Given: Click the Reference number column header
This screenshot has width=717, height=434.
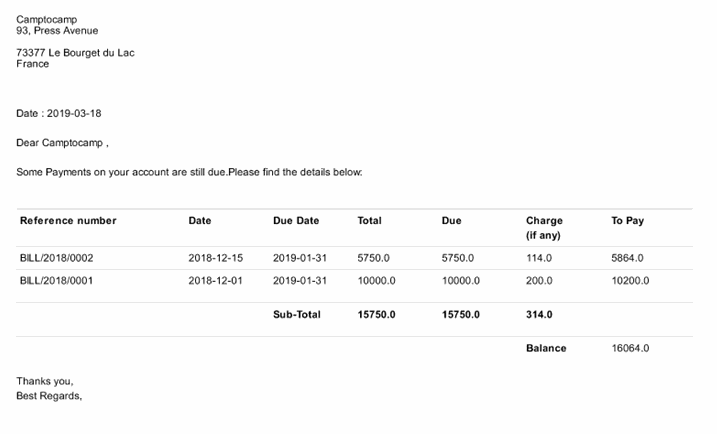Looking at the screenshot, I should [x=68, y=220].
